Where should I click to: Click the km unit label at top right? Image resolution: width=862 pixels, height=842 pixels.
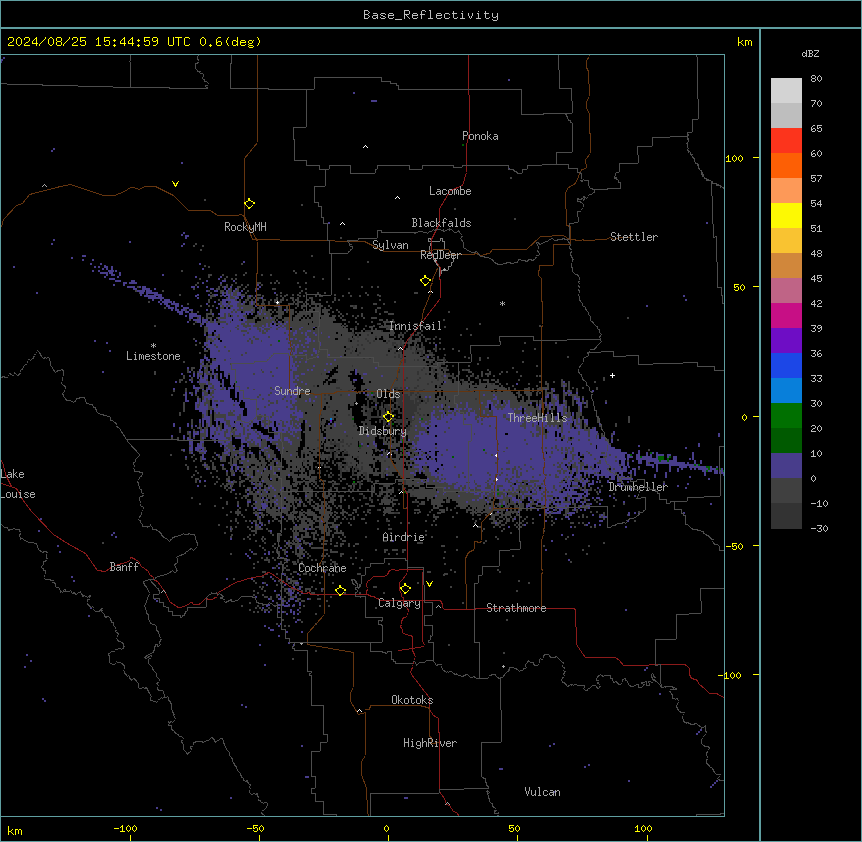pyautogui.click(x=744, y=42)
